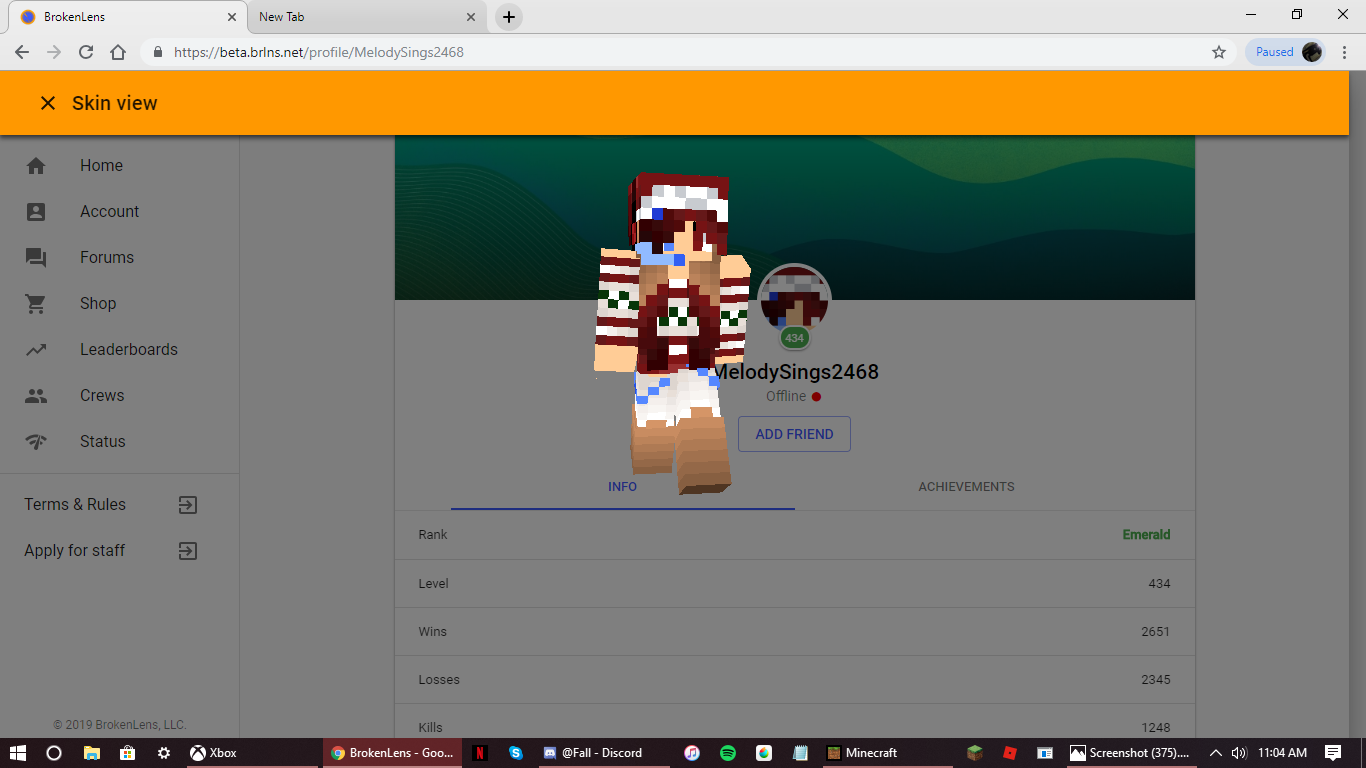Click the browser home button

[x=118, y=52]
